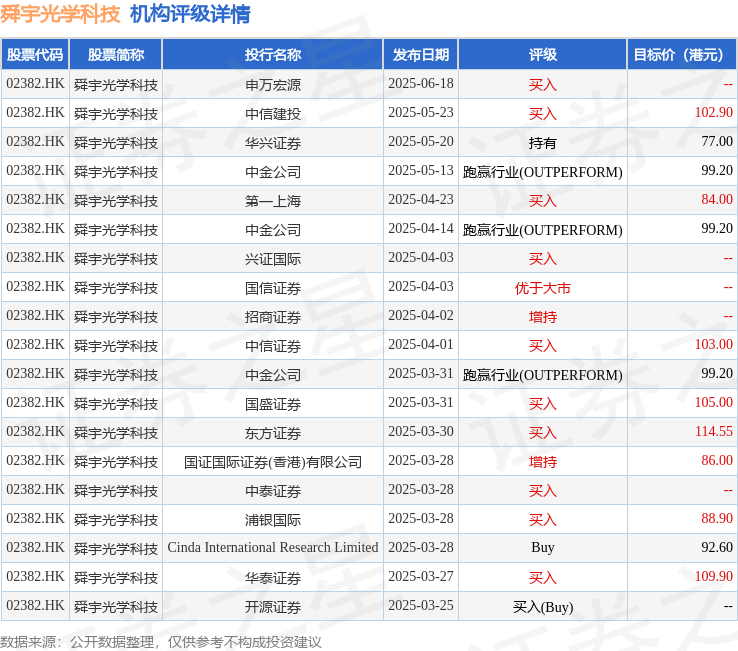The height and width of the screenshot is (651, 738).
Task: Click target price 77.00
Action: pos(717,141)
